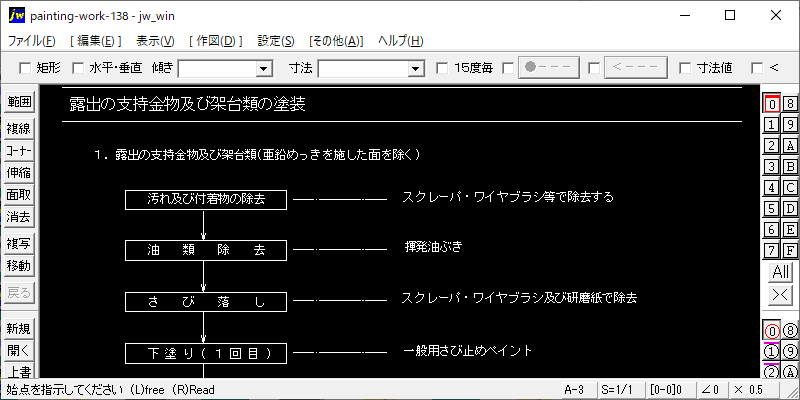Select layer 1 square button
Viewport: 800px width, 400px height.
point(772,124)
